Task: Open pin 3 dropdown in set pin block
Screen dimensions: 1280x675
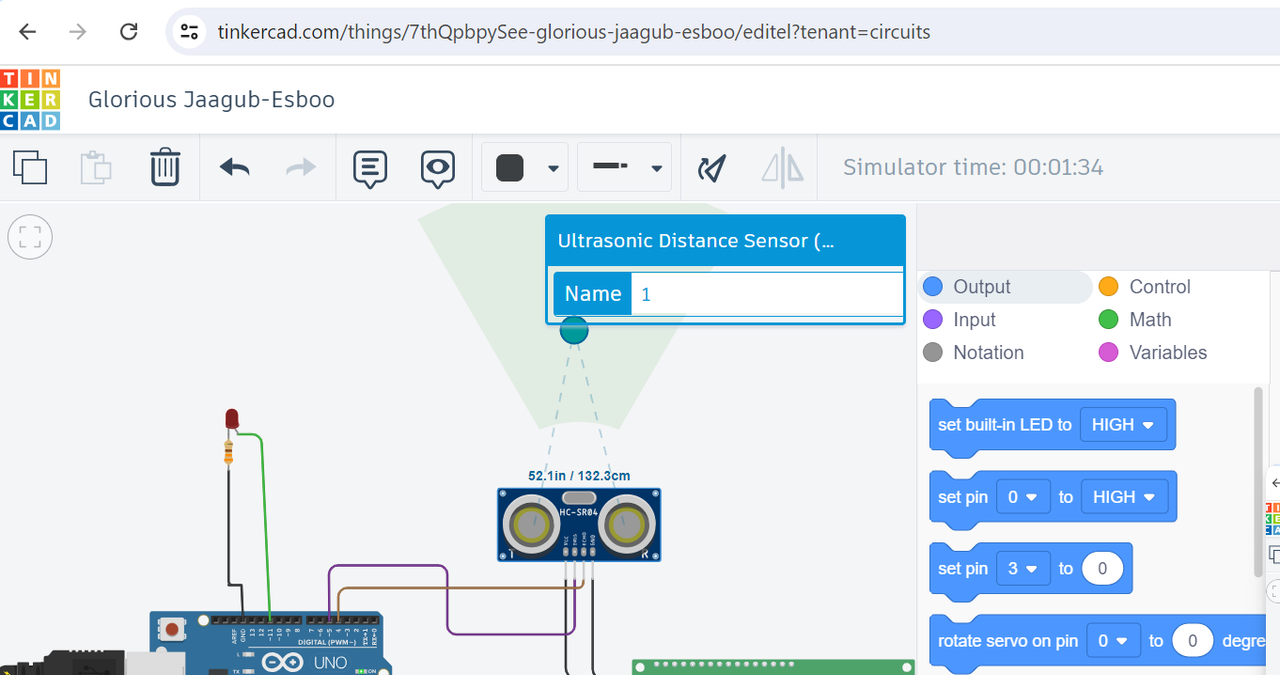Action: tap(1023, 569)
